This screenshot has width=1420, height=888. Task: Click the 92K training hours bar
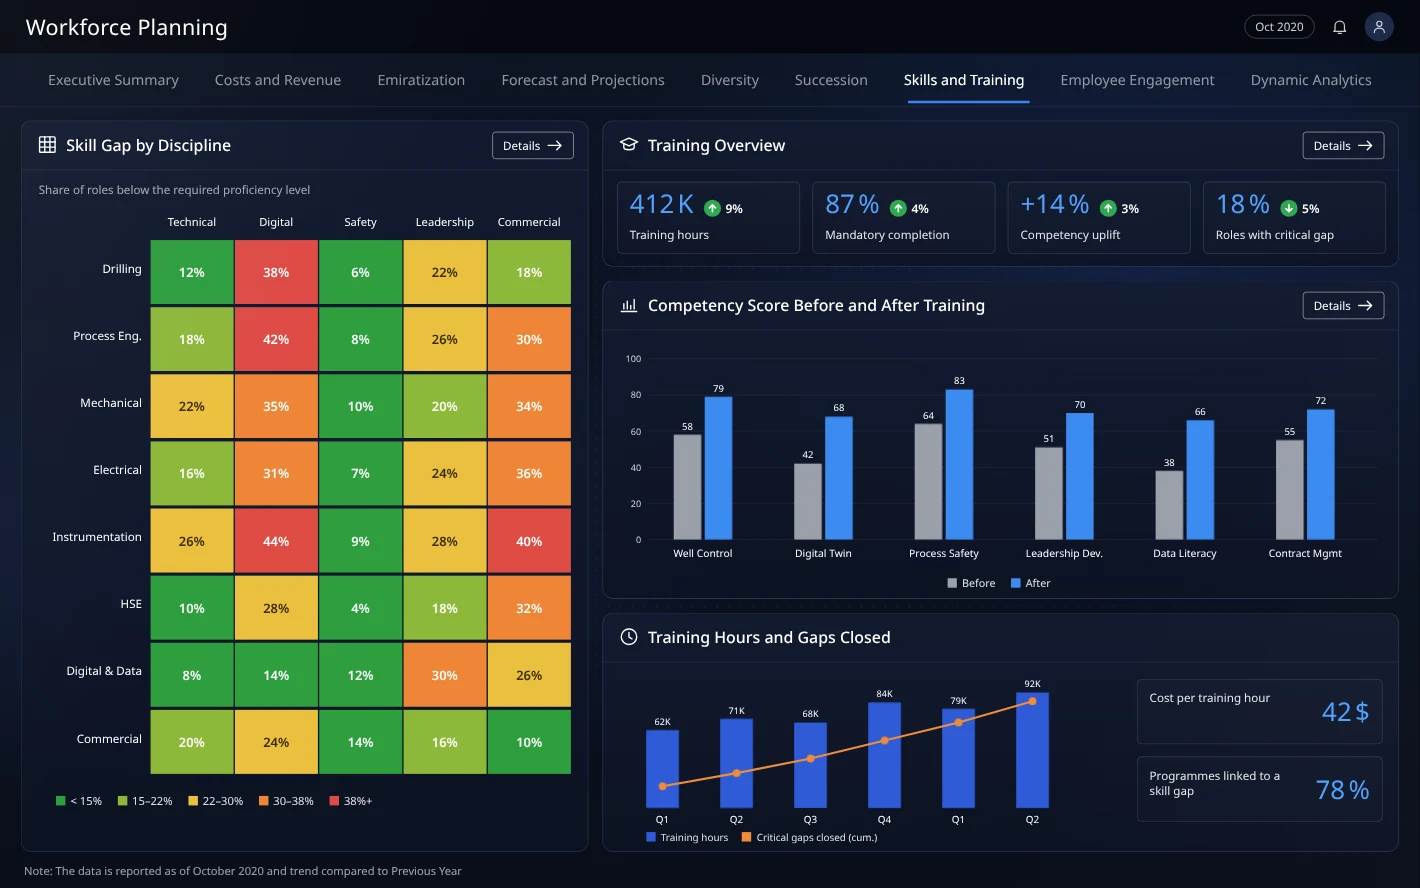pos(1032,750)
